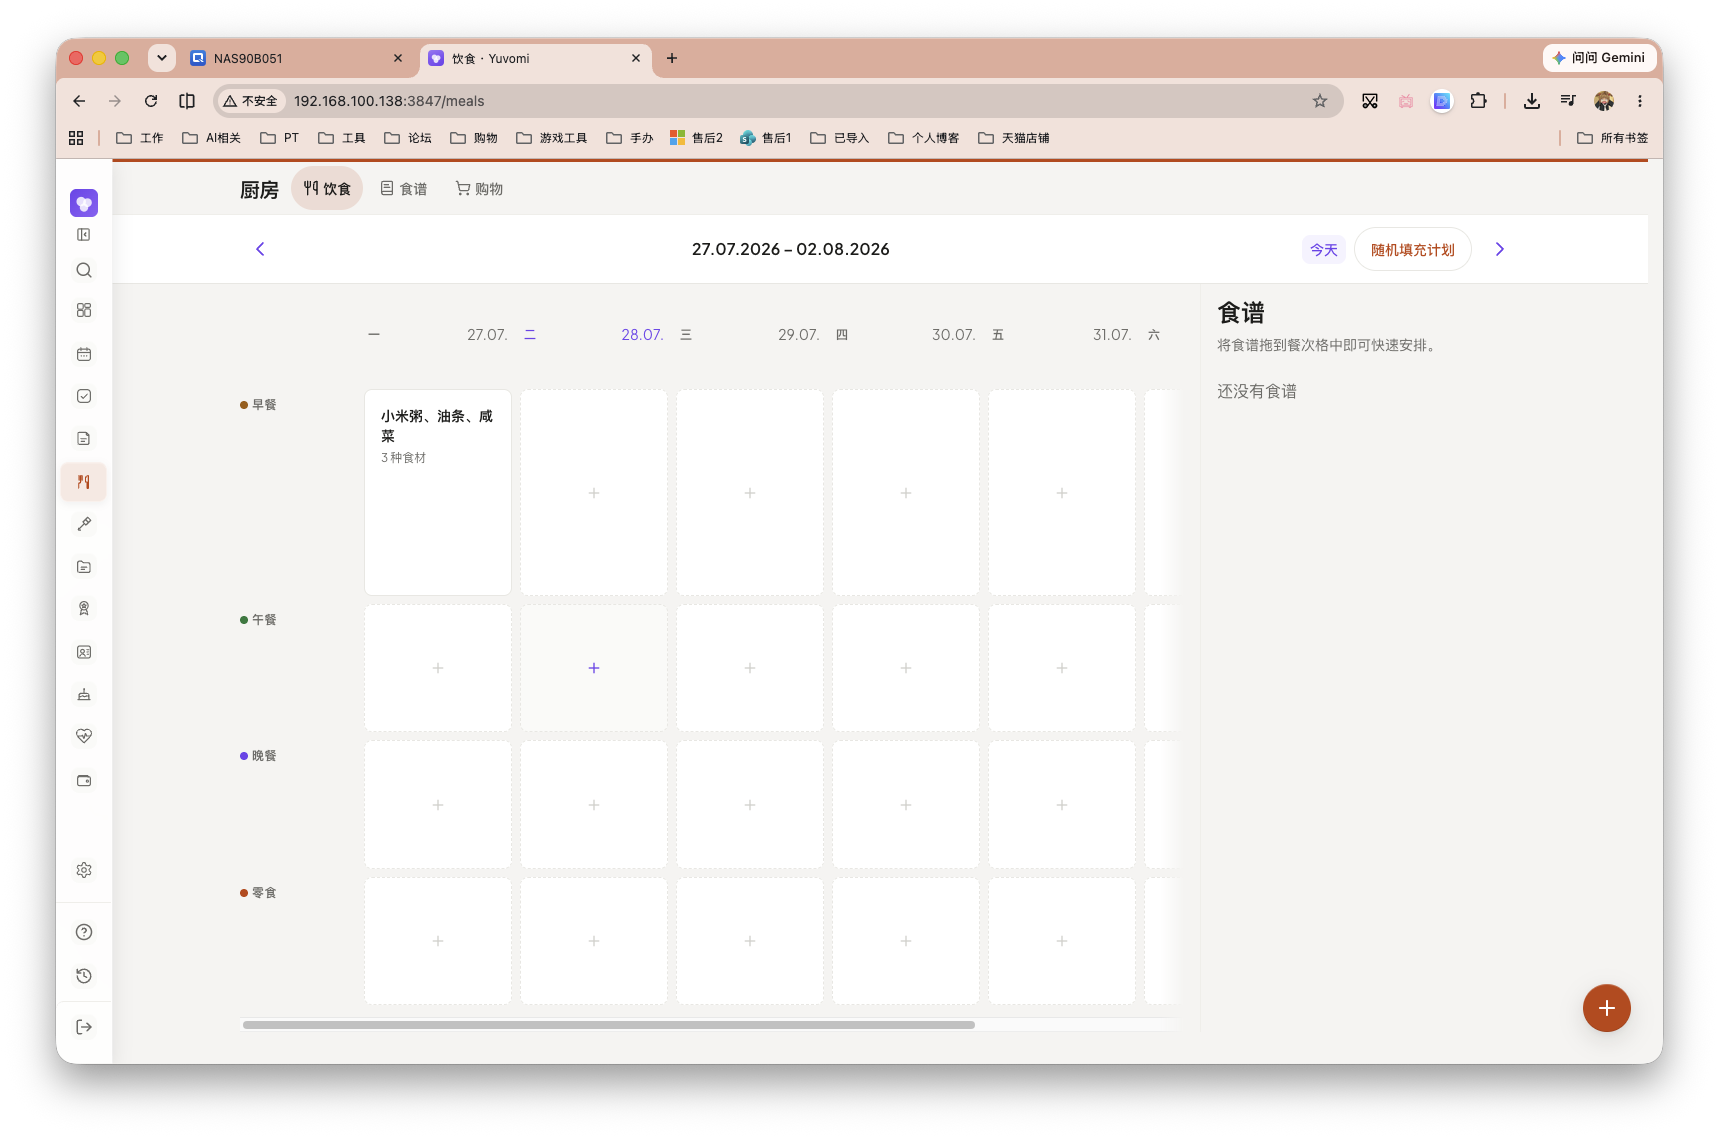The height and width of the screenshot is (1138, 1719).
Task: Click the 问问 Gemini button
Action: coord(1598,58)
